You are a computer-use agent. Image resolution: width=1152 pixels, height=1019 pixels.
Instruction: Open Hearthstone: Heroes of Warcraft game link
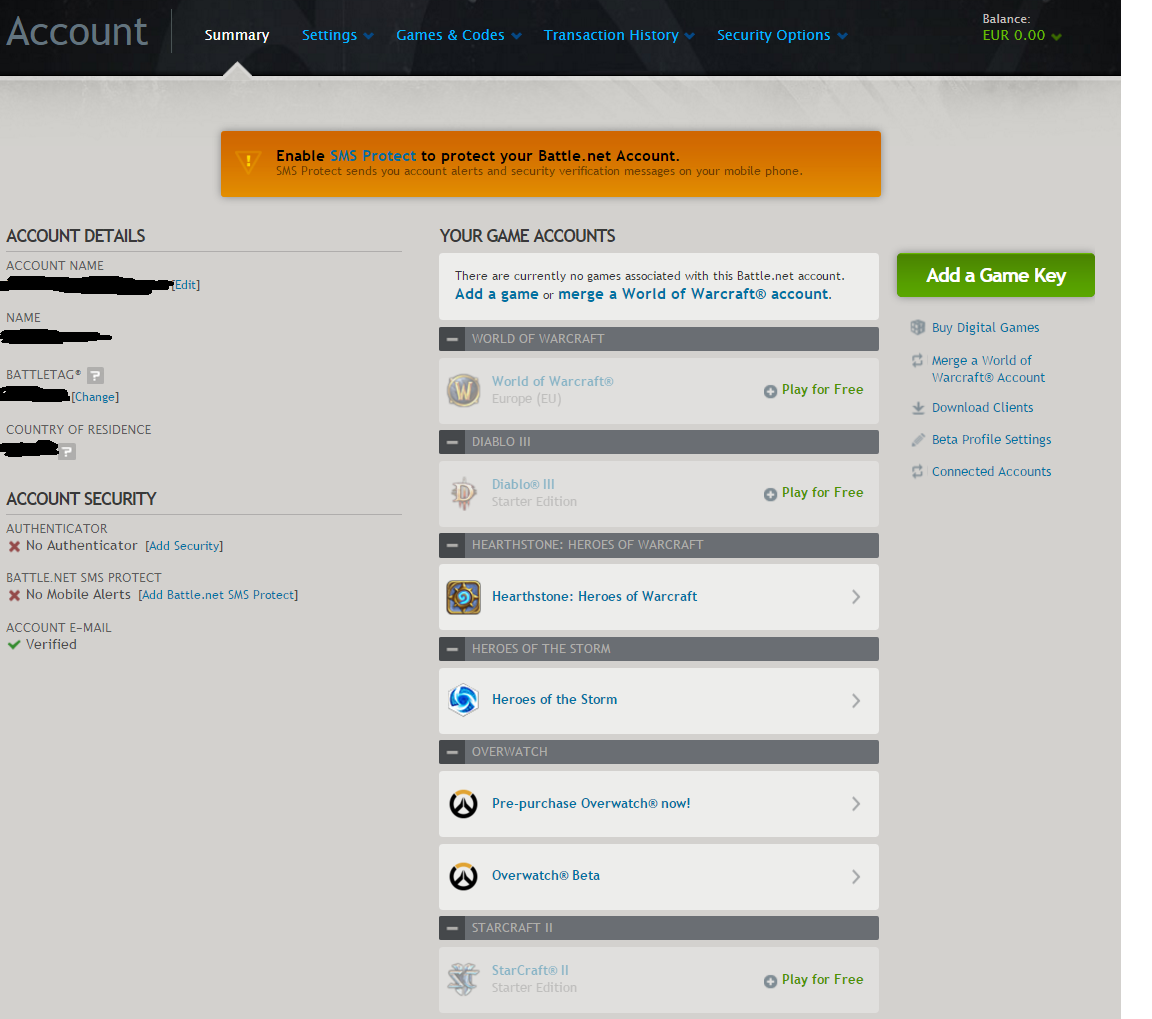[x=594, y=597]
